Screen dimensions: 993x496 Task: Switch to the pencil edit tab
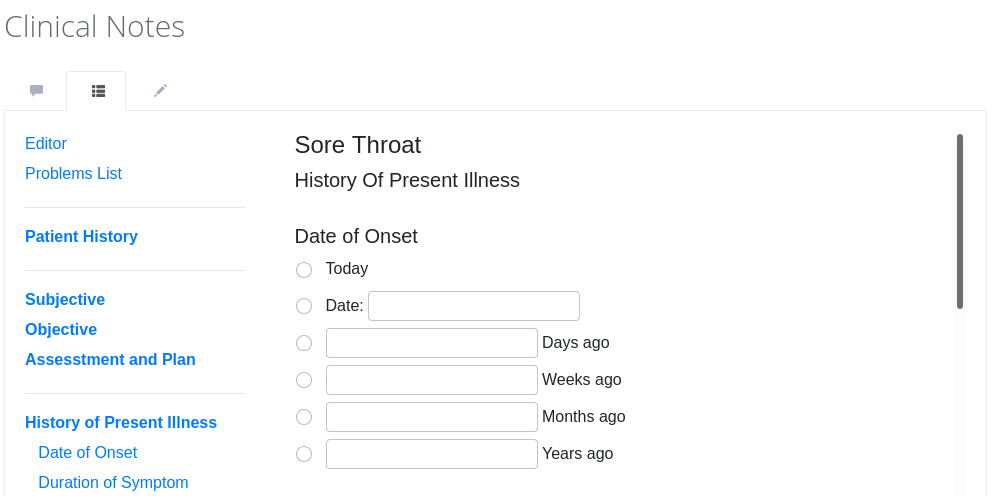(x=160, y=91)
